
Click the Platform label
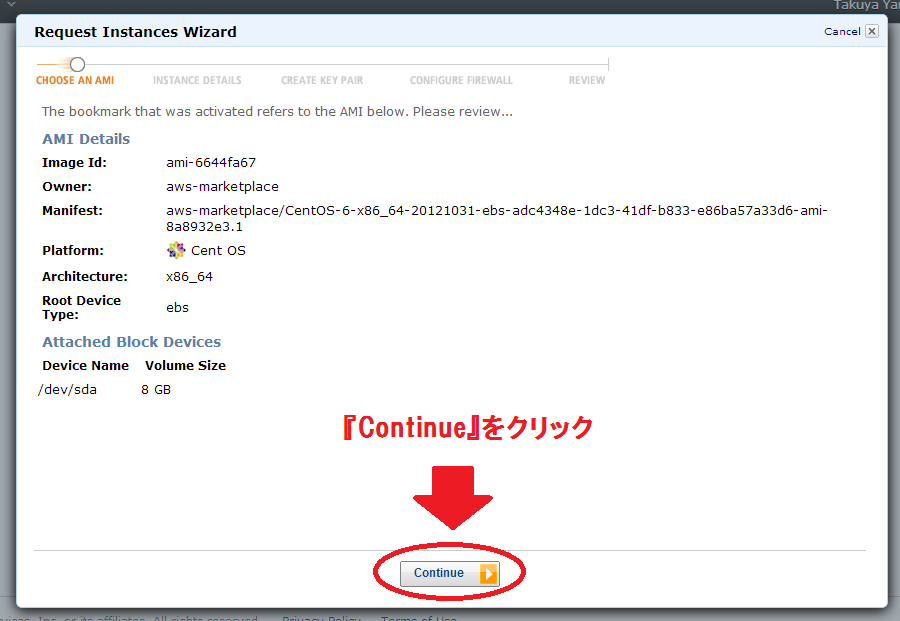tap(73, 251)
